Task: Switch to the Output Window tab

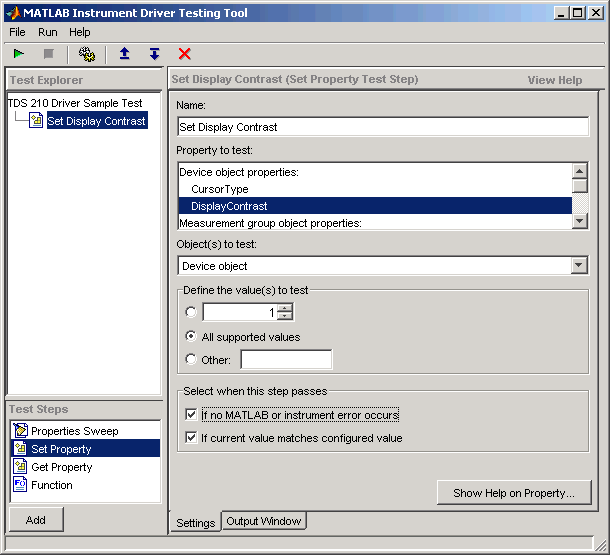Action: 264,521
